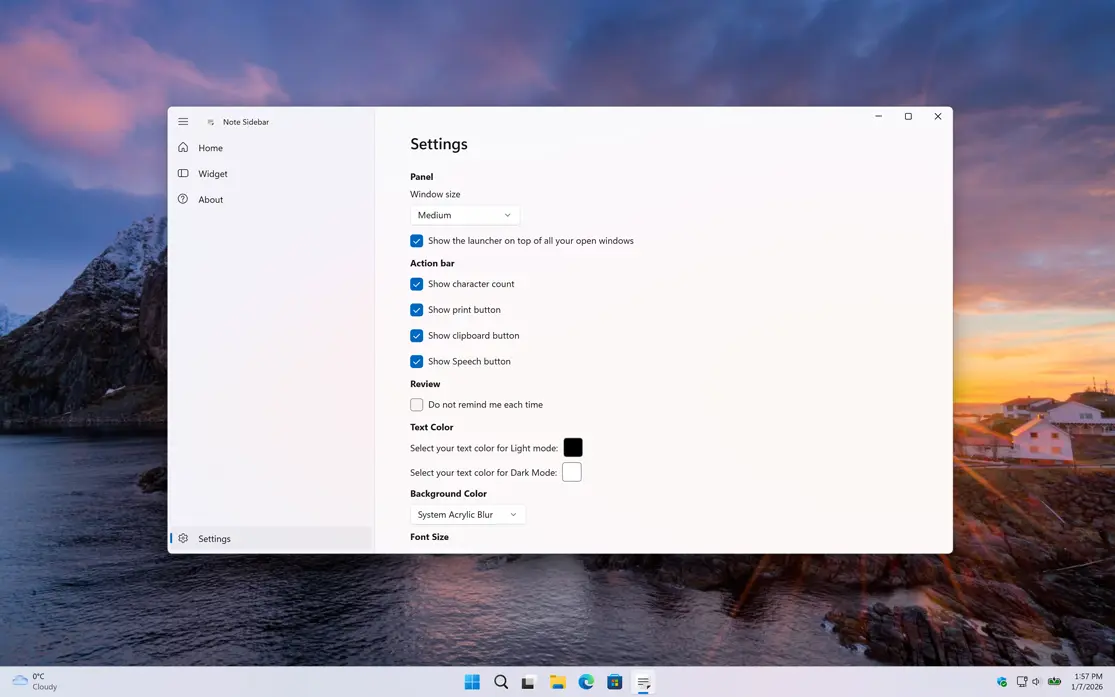
Task: Open the Widget section via its sidebar icon
Action: [x=184, y=173]
